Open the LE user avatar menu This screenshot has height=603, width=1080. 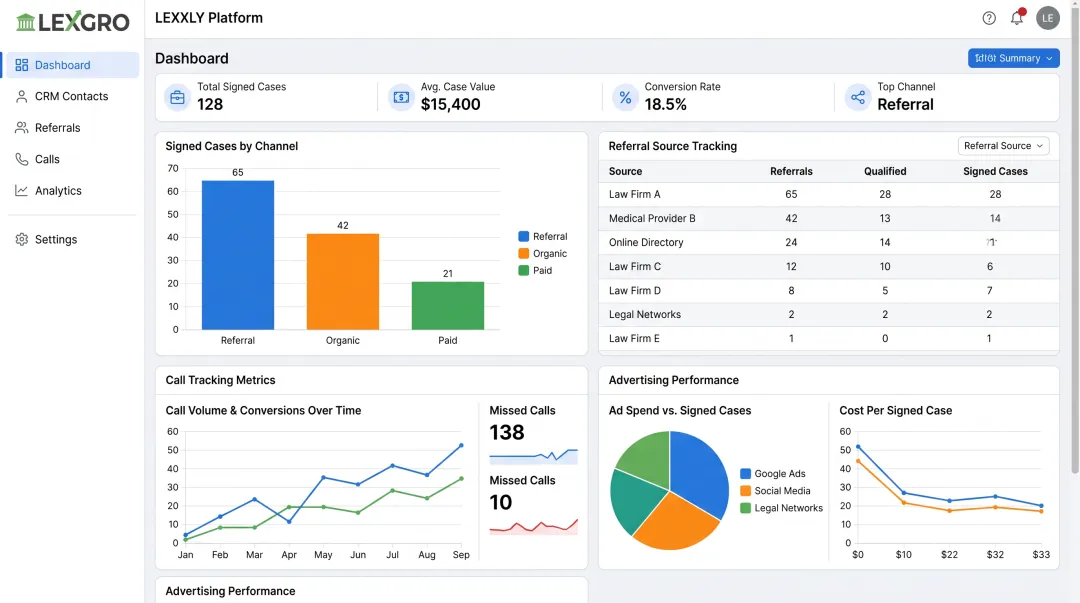point(1048,19)
